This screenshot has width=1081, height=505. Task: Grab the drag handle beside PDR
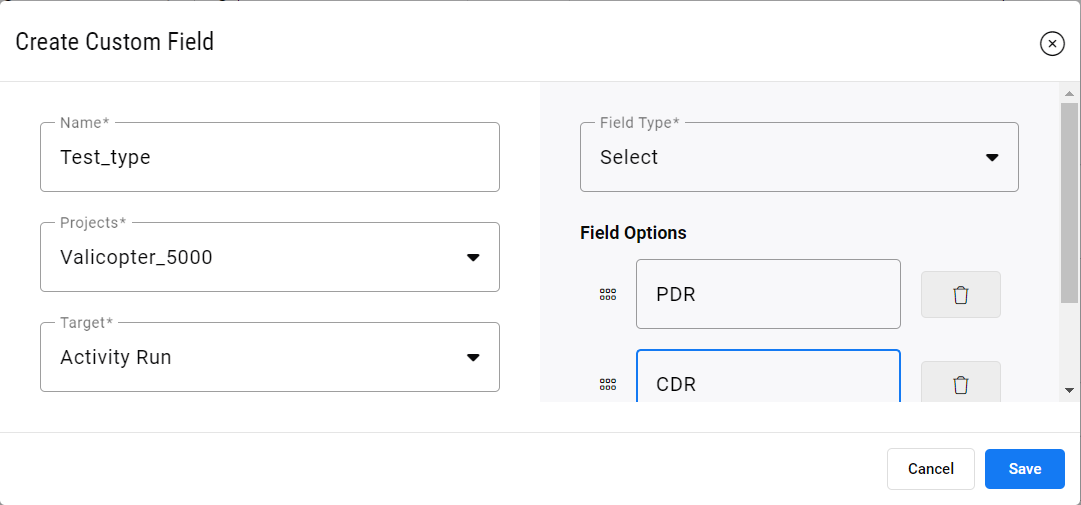[x=607, y=295]
